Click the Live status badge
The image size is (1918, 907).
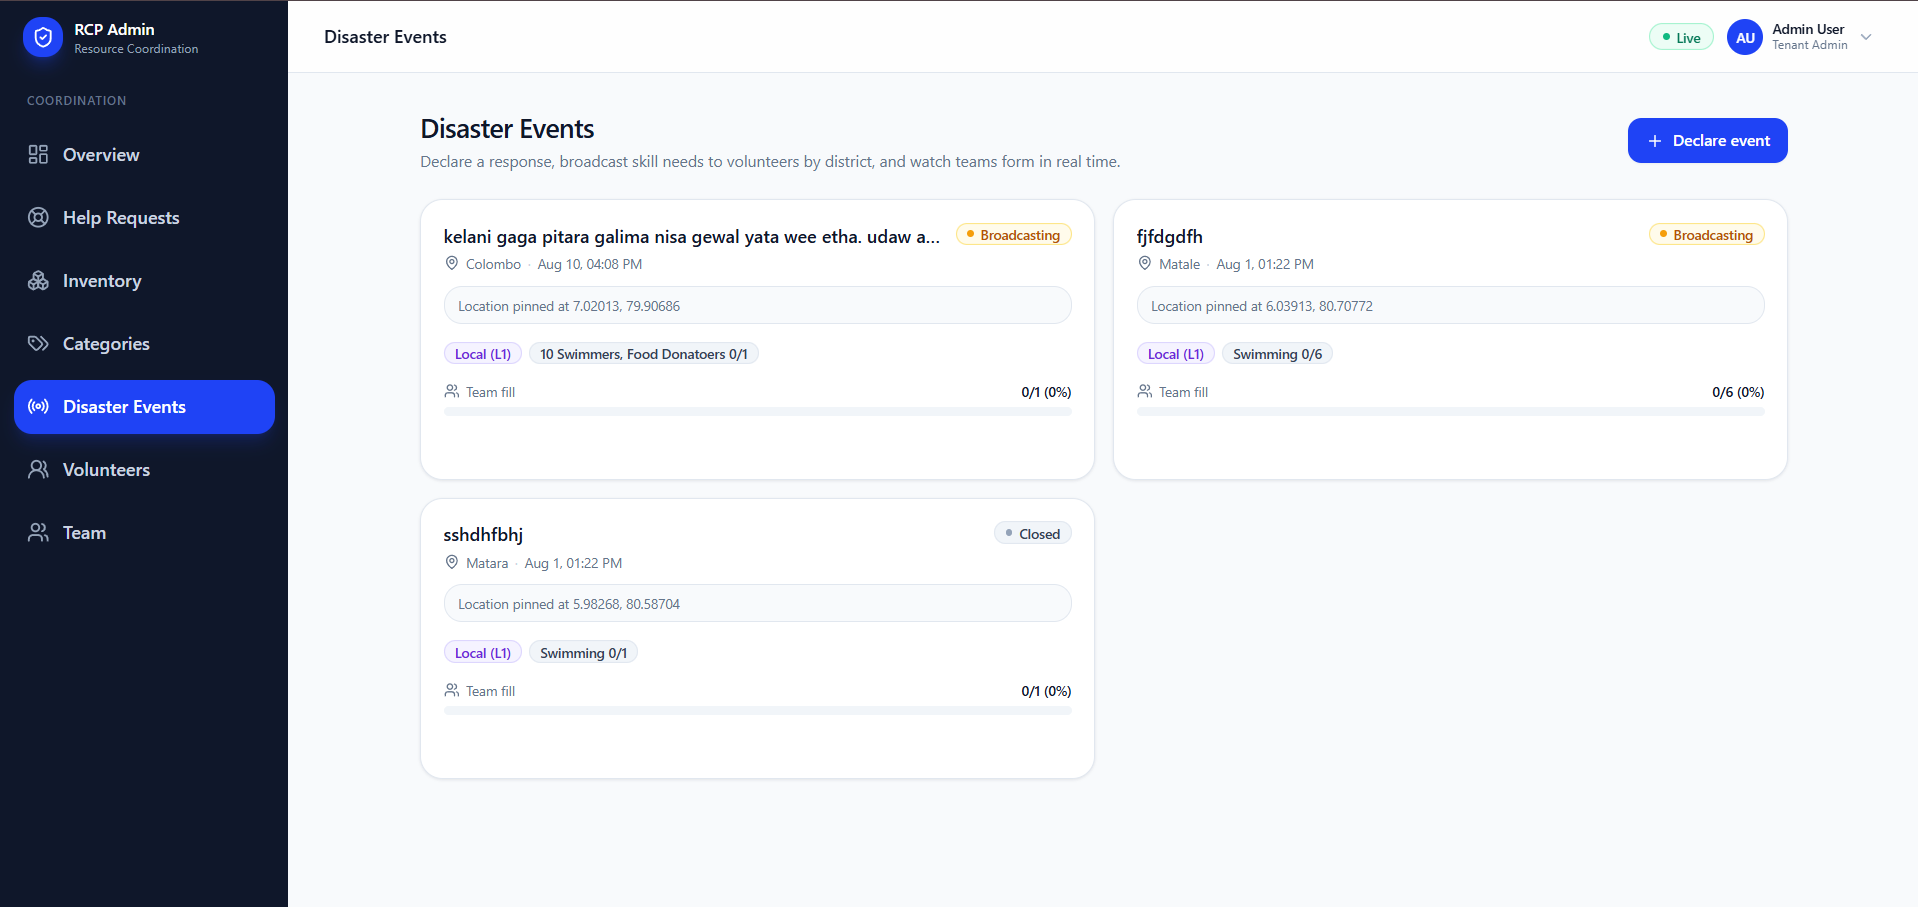point(1681,37)
